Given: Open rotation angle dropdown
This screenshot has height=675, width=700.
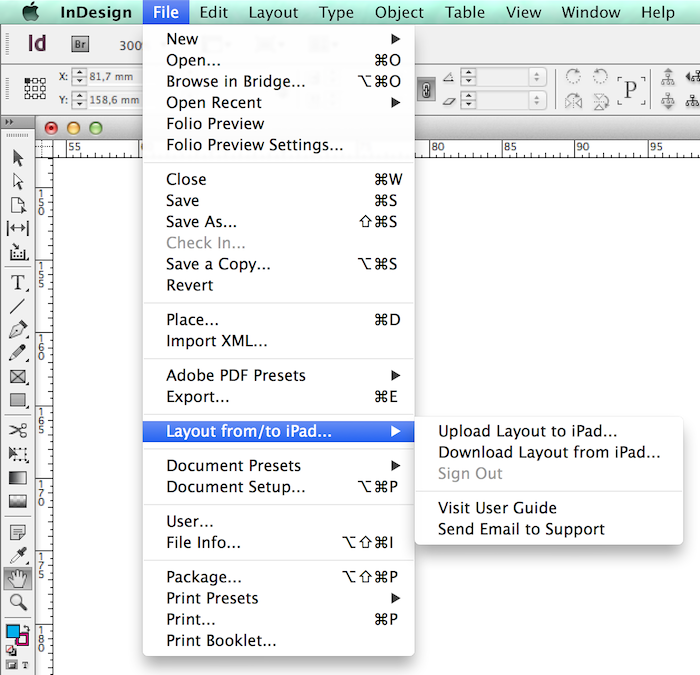Looking at the screenshot, I should [537, 77].
